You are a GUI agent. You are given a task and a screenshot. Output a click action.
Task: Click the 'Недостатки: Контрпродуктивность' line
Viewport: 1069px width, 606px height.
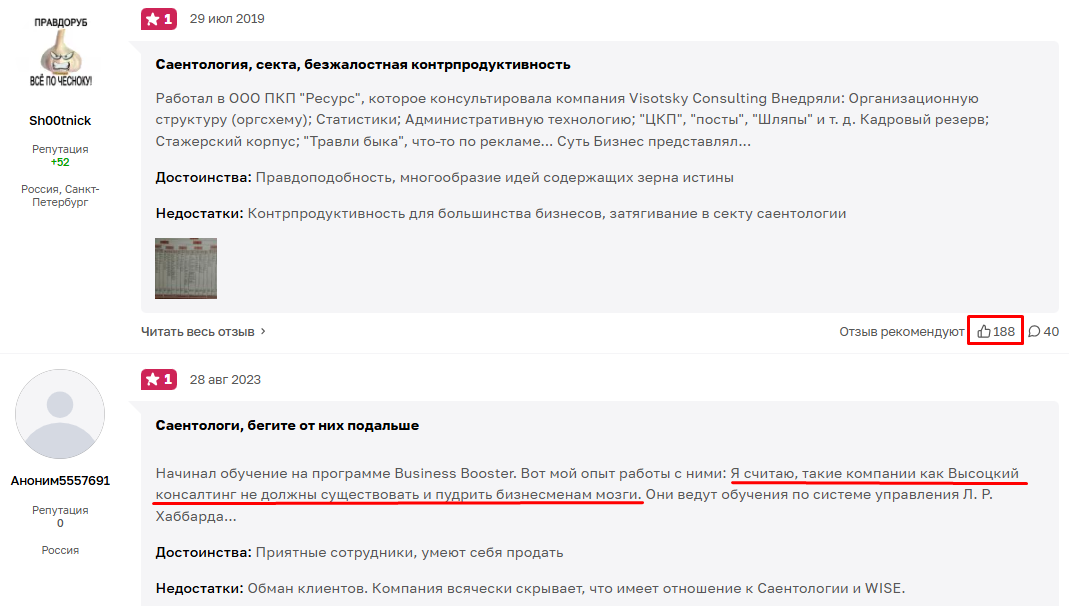[500, 213]
